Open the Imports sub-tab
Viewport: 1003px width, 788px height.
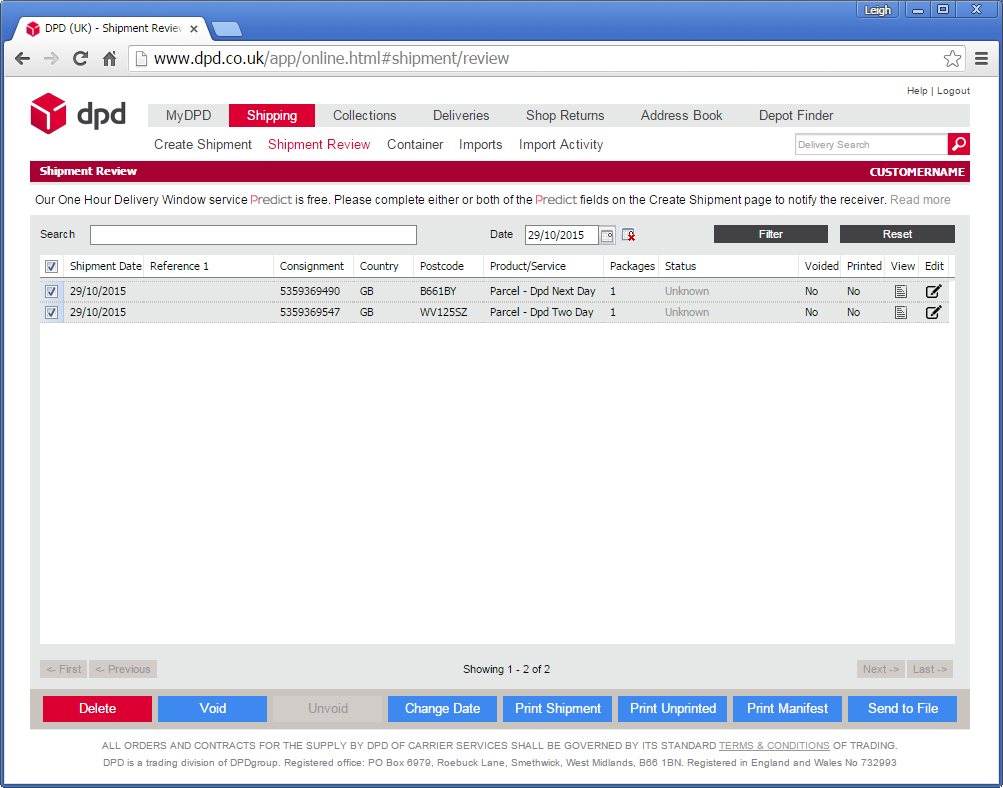(x=480, y=145)
